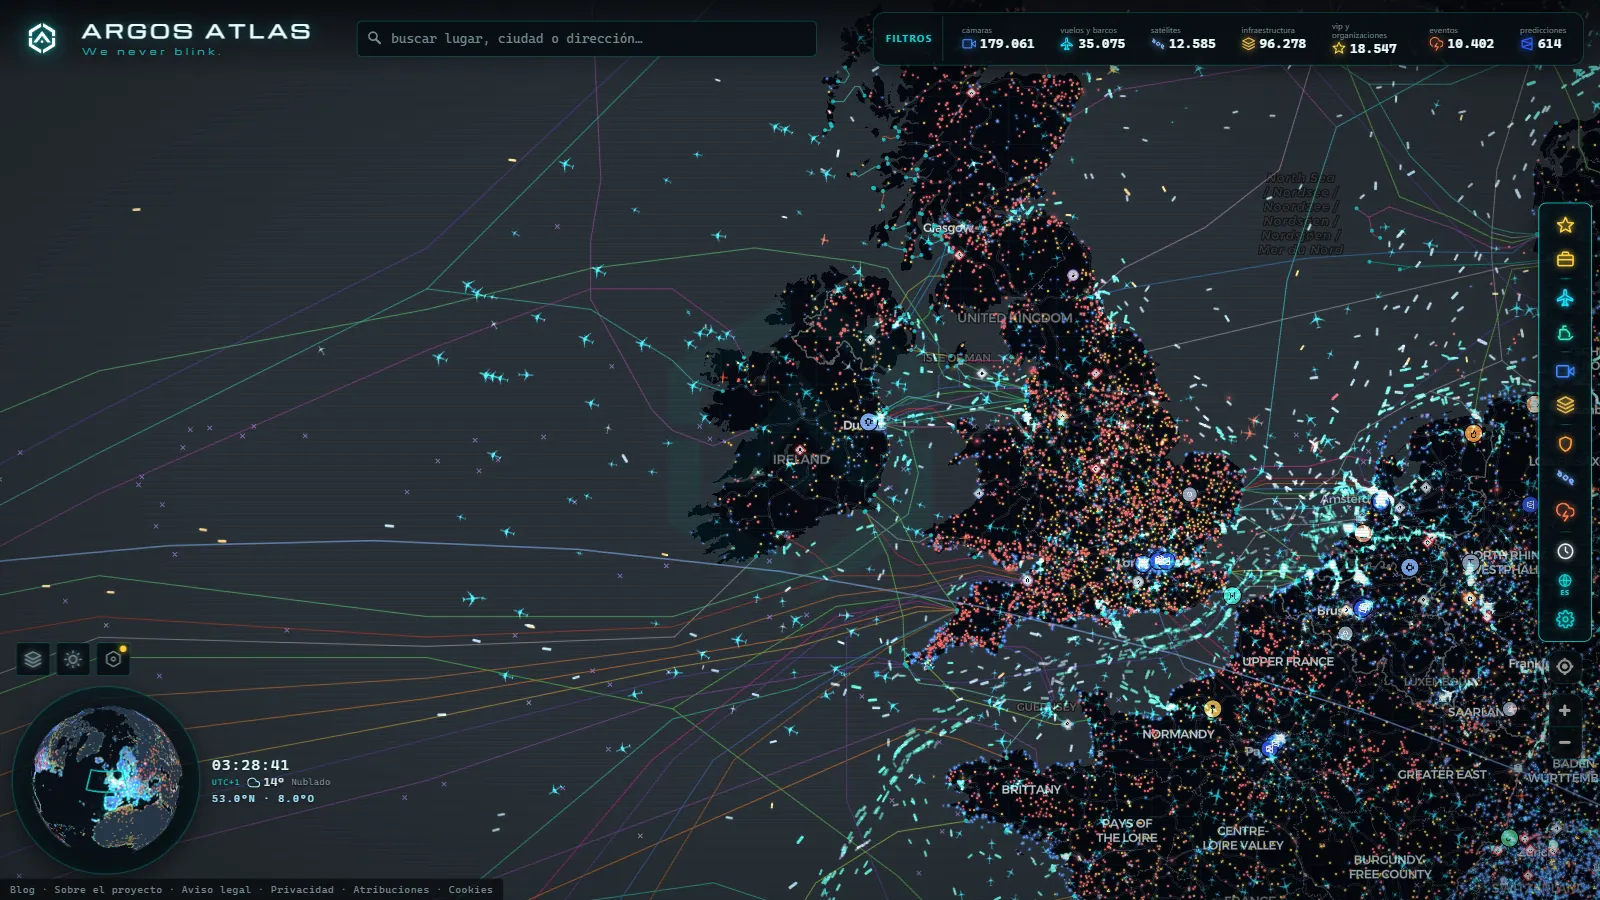The height and width of the screenshot is (900, 1600).
Task: Toggle the predicciones filter showing 614
Action: tap(1543, 39)
